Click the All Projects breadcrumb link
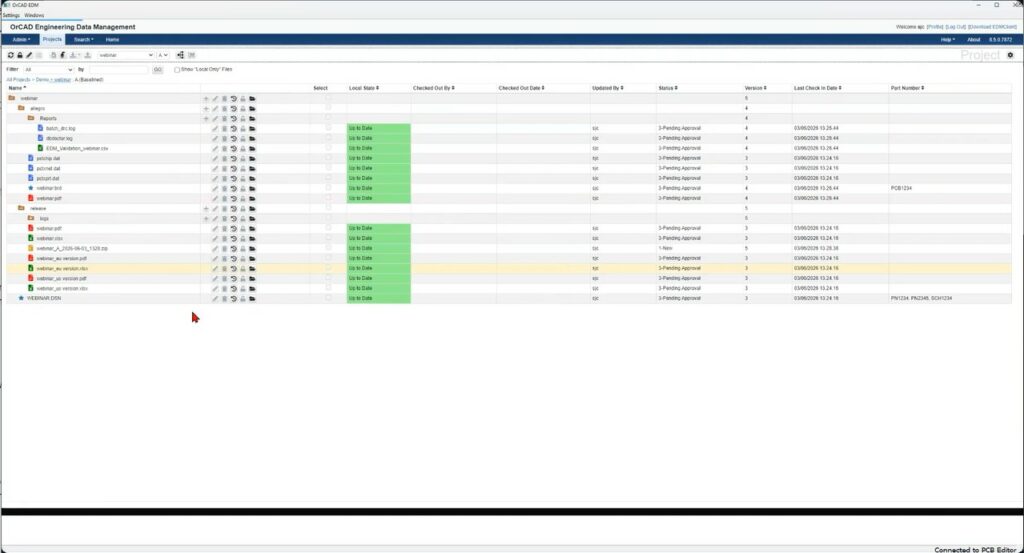 (x=18, y=80)
